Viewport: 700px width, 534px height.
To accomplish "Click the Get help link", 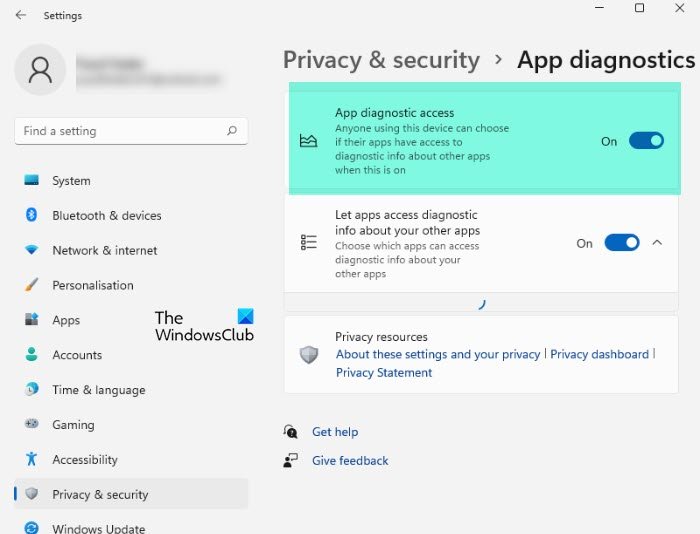I will (x=335, y=432).
